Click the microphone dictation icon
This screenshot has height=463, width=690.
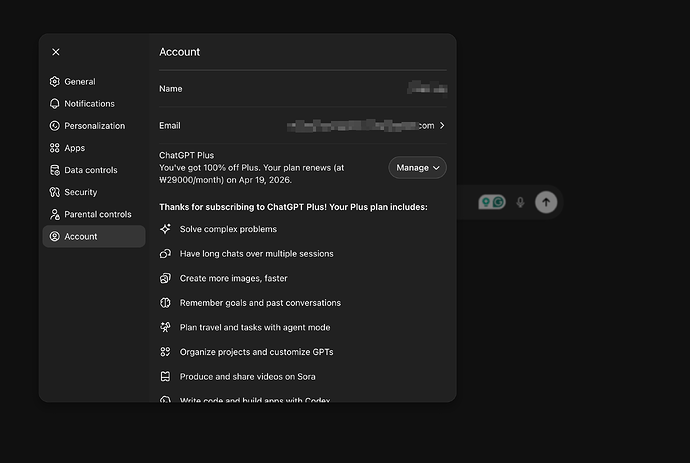pyautogui.click(x=520, y=202)
